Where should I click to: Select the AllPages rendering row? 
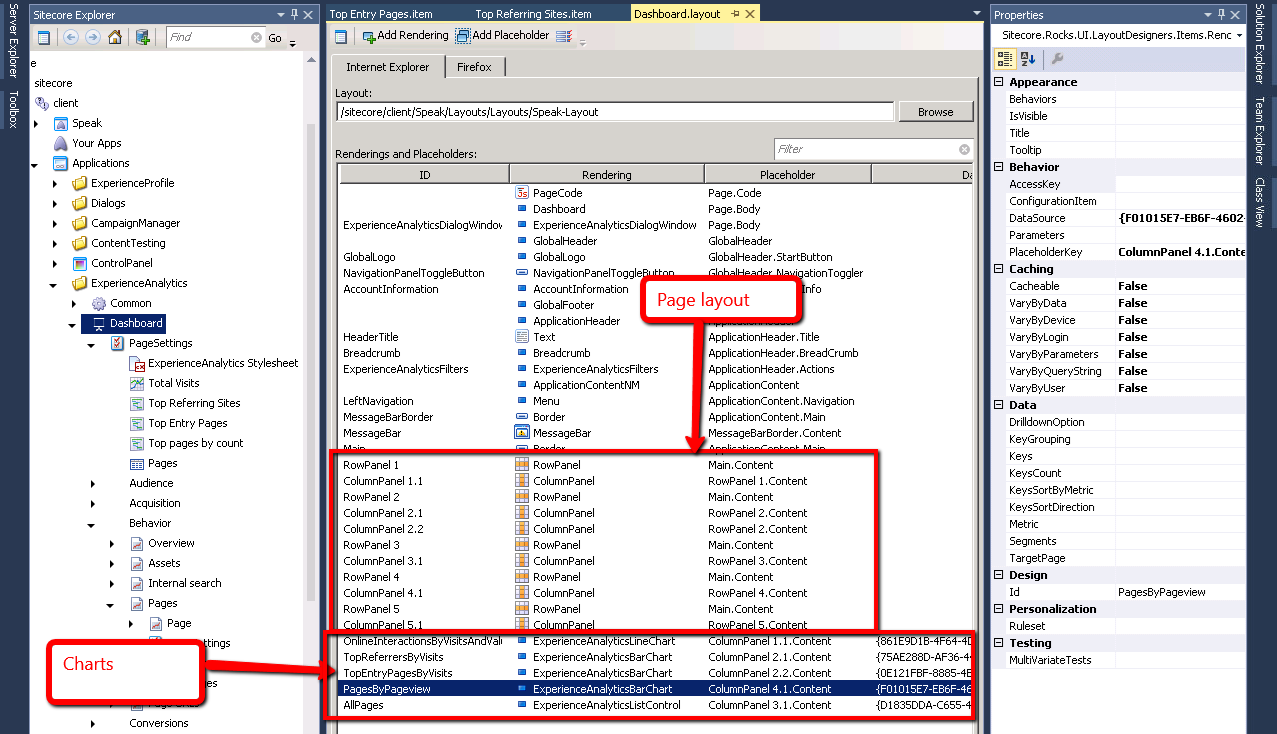(x=655, y=705)
